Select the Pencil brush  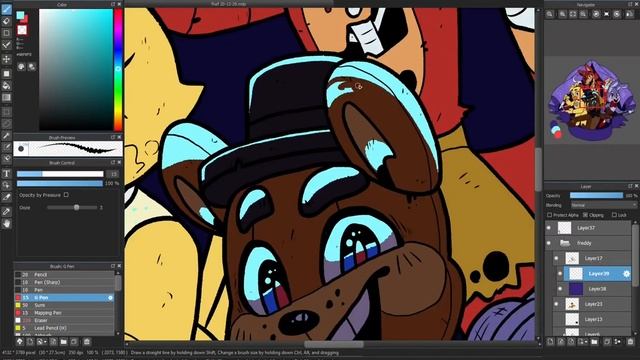(64, 275)
